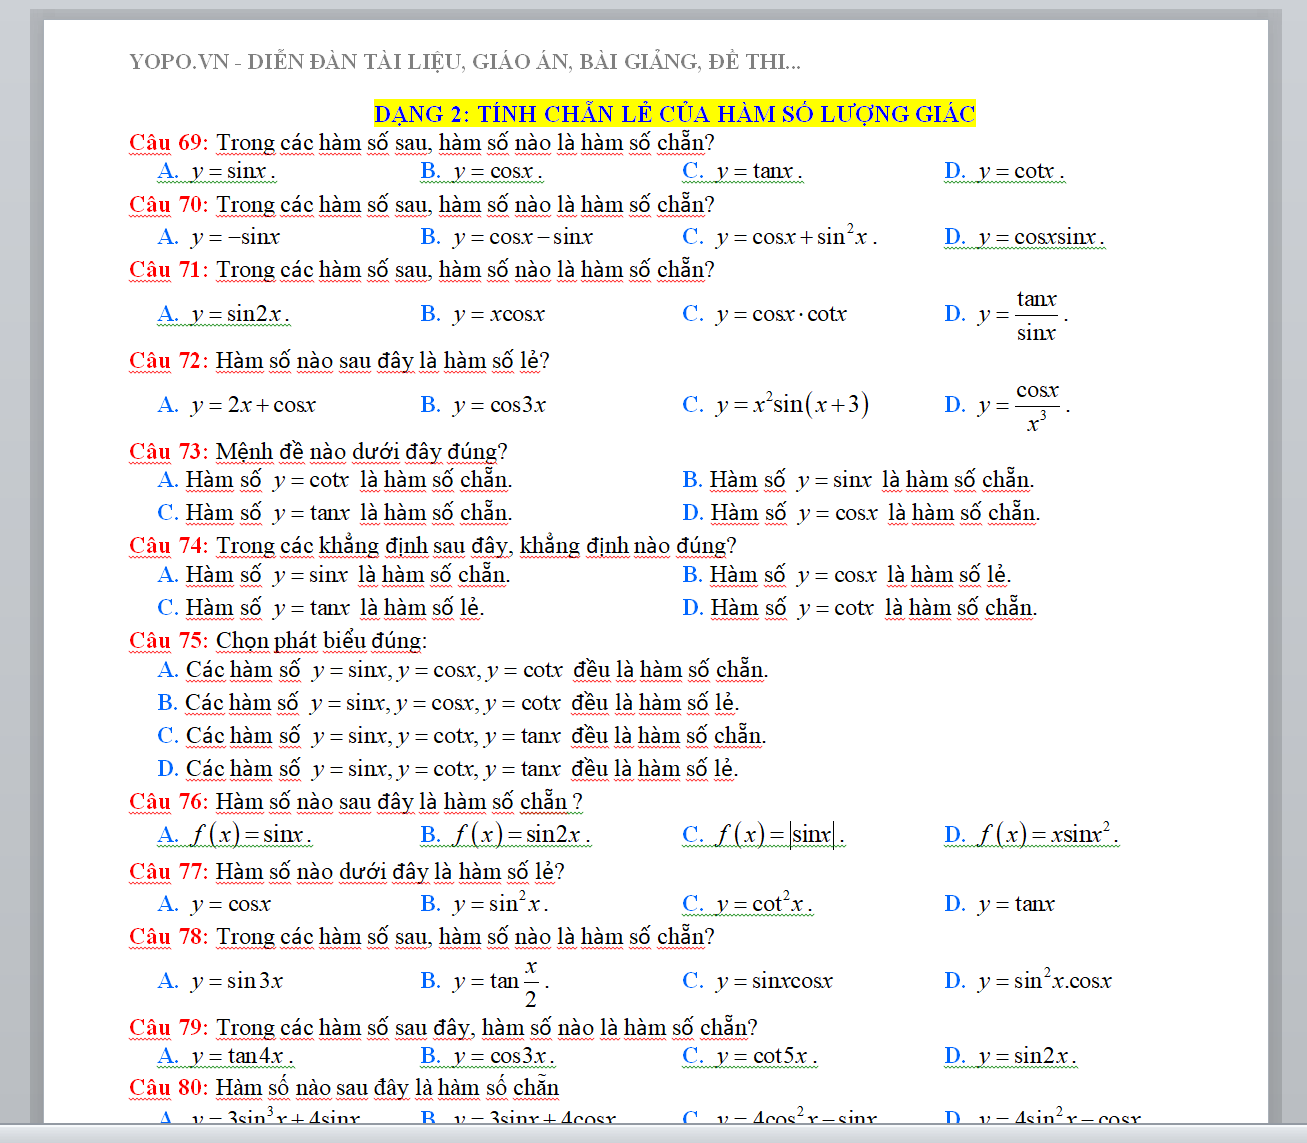Click answer B tan of x over 2
Viewport: 1307px width, 1143px height.
(485, 981)
